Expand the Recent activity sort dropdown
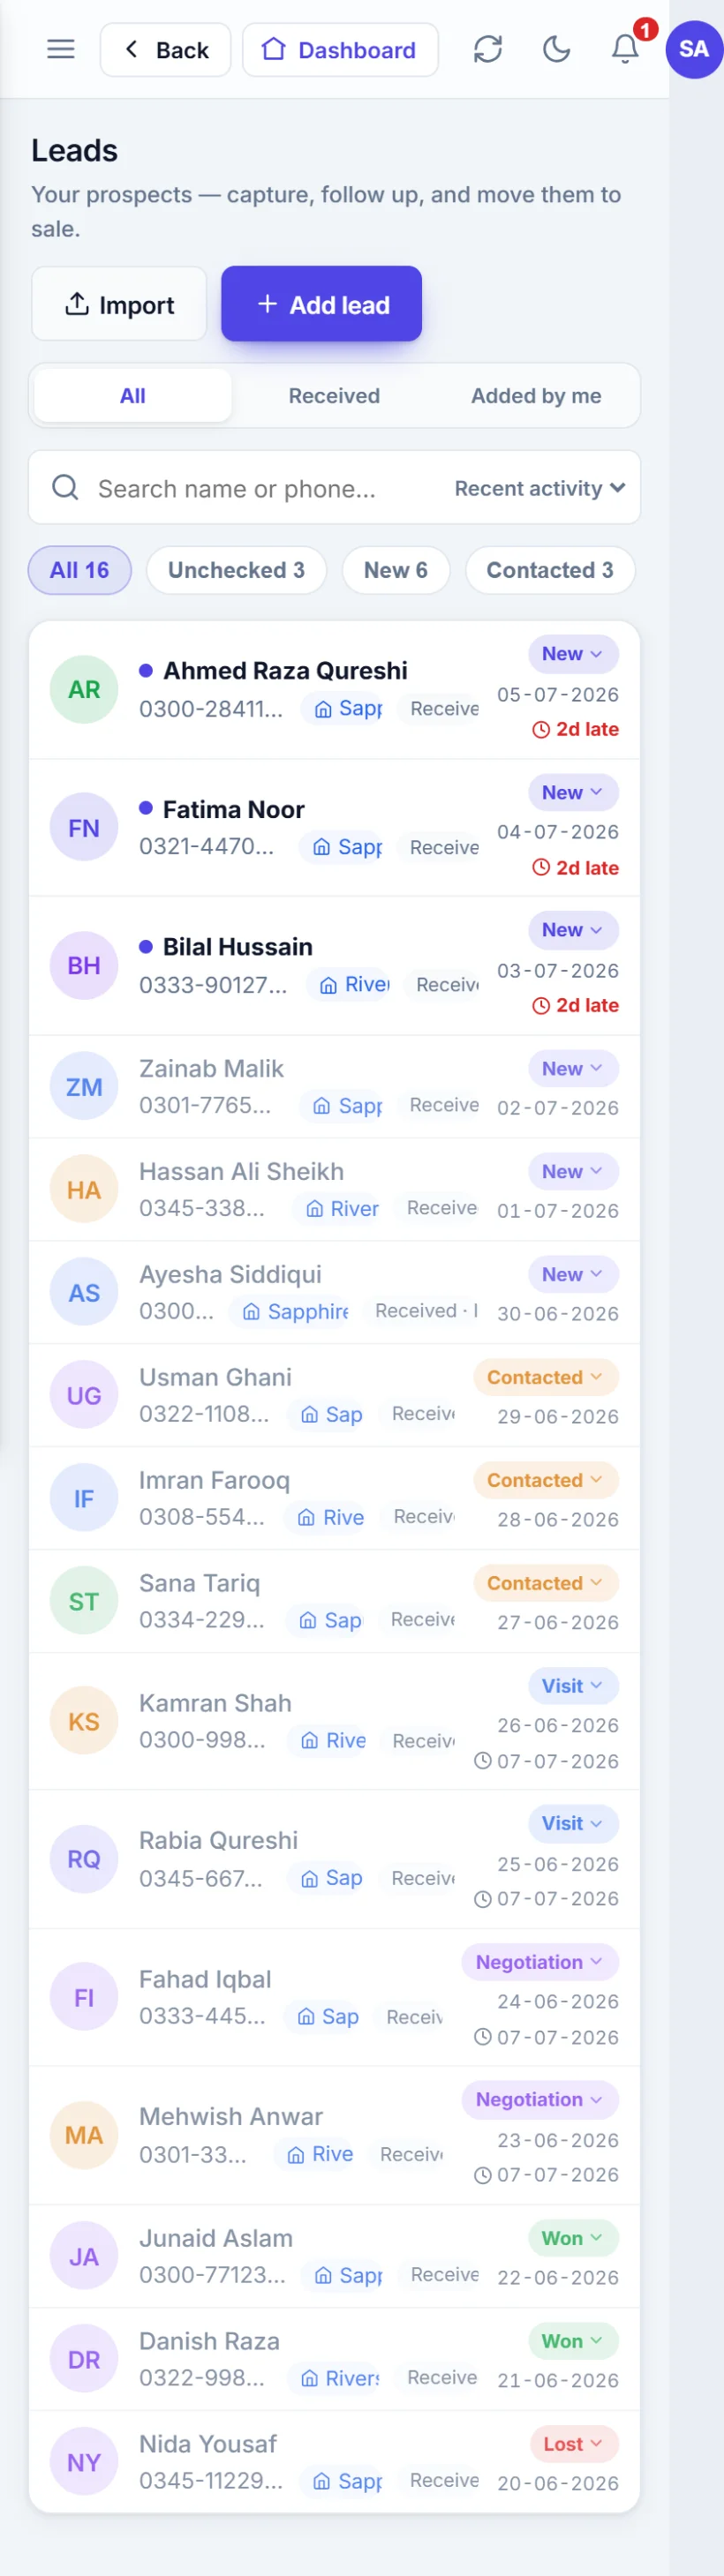This screenshot has height=2576, width=724. pos(539,488)
